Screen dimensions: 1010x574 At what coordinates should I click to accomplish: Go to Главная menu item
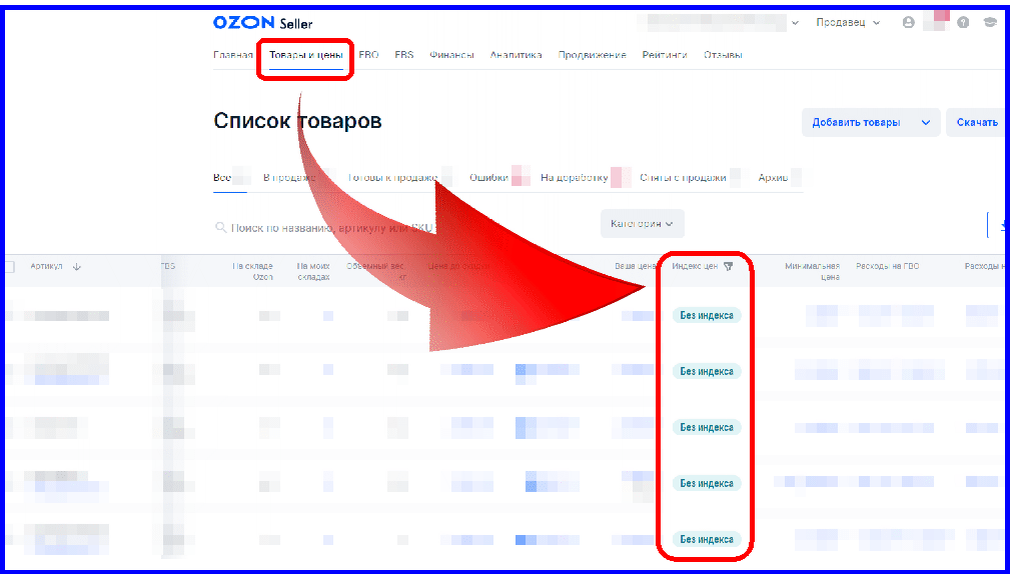pyautogui.click(x=233, y=55)
